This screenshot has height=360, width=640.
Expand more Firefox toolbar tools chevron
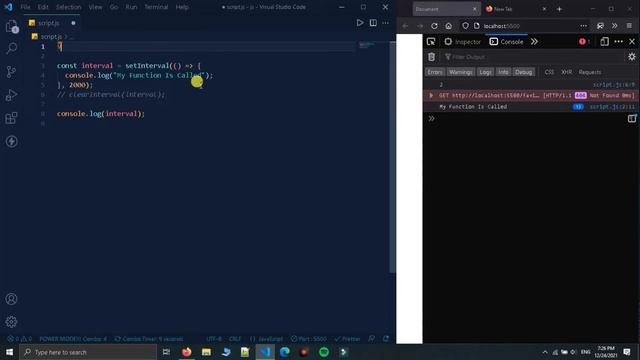point(615,26)
